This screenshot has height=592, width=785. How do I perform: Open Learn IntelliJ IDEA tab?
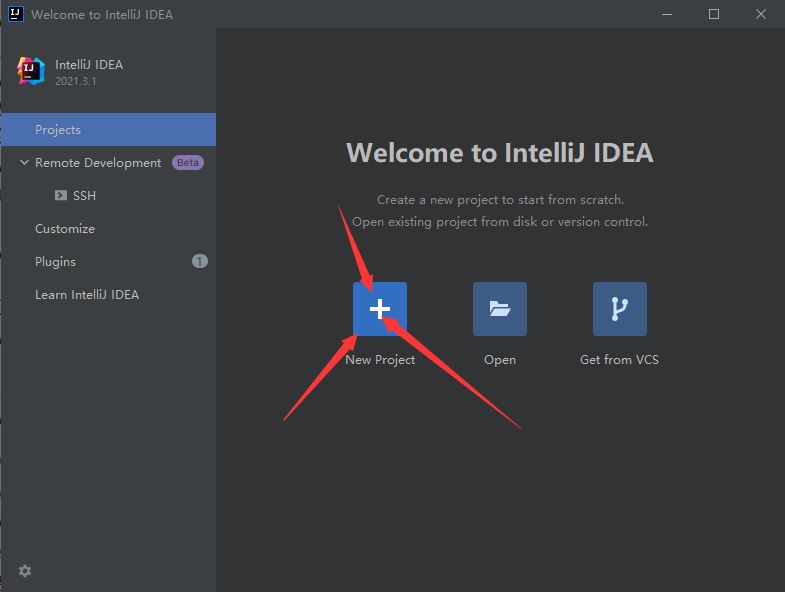coord(109,294)
